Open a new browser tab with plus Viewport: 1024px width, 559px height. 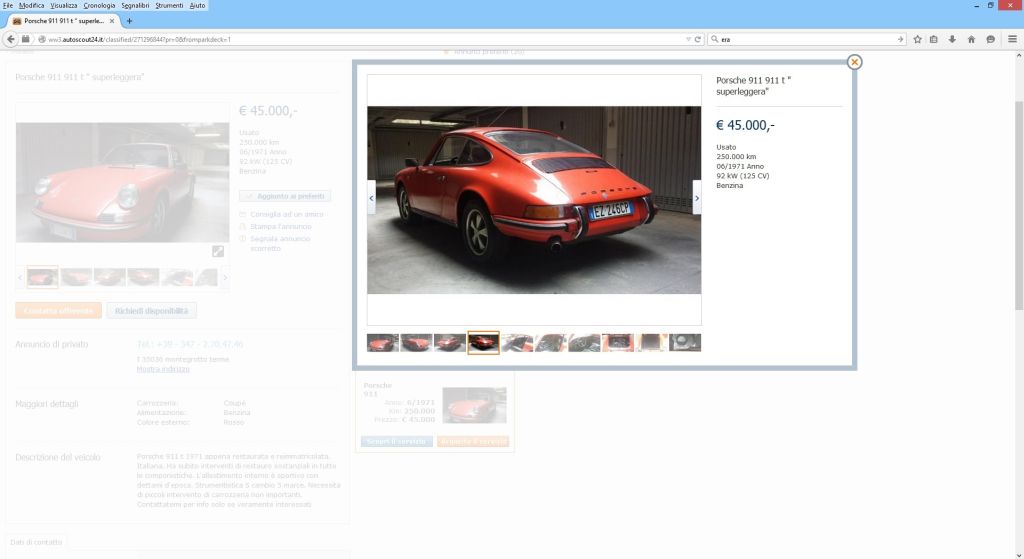pos(129,21)
